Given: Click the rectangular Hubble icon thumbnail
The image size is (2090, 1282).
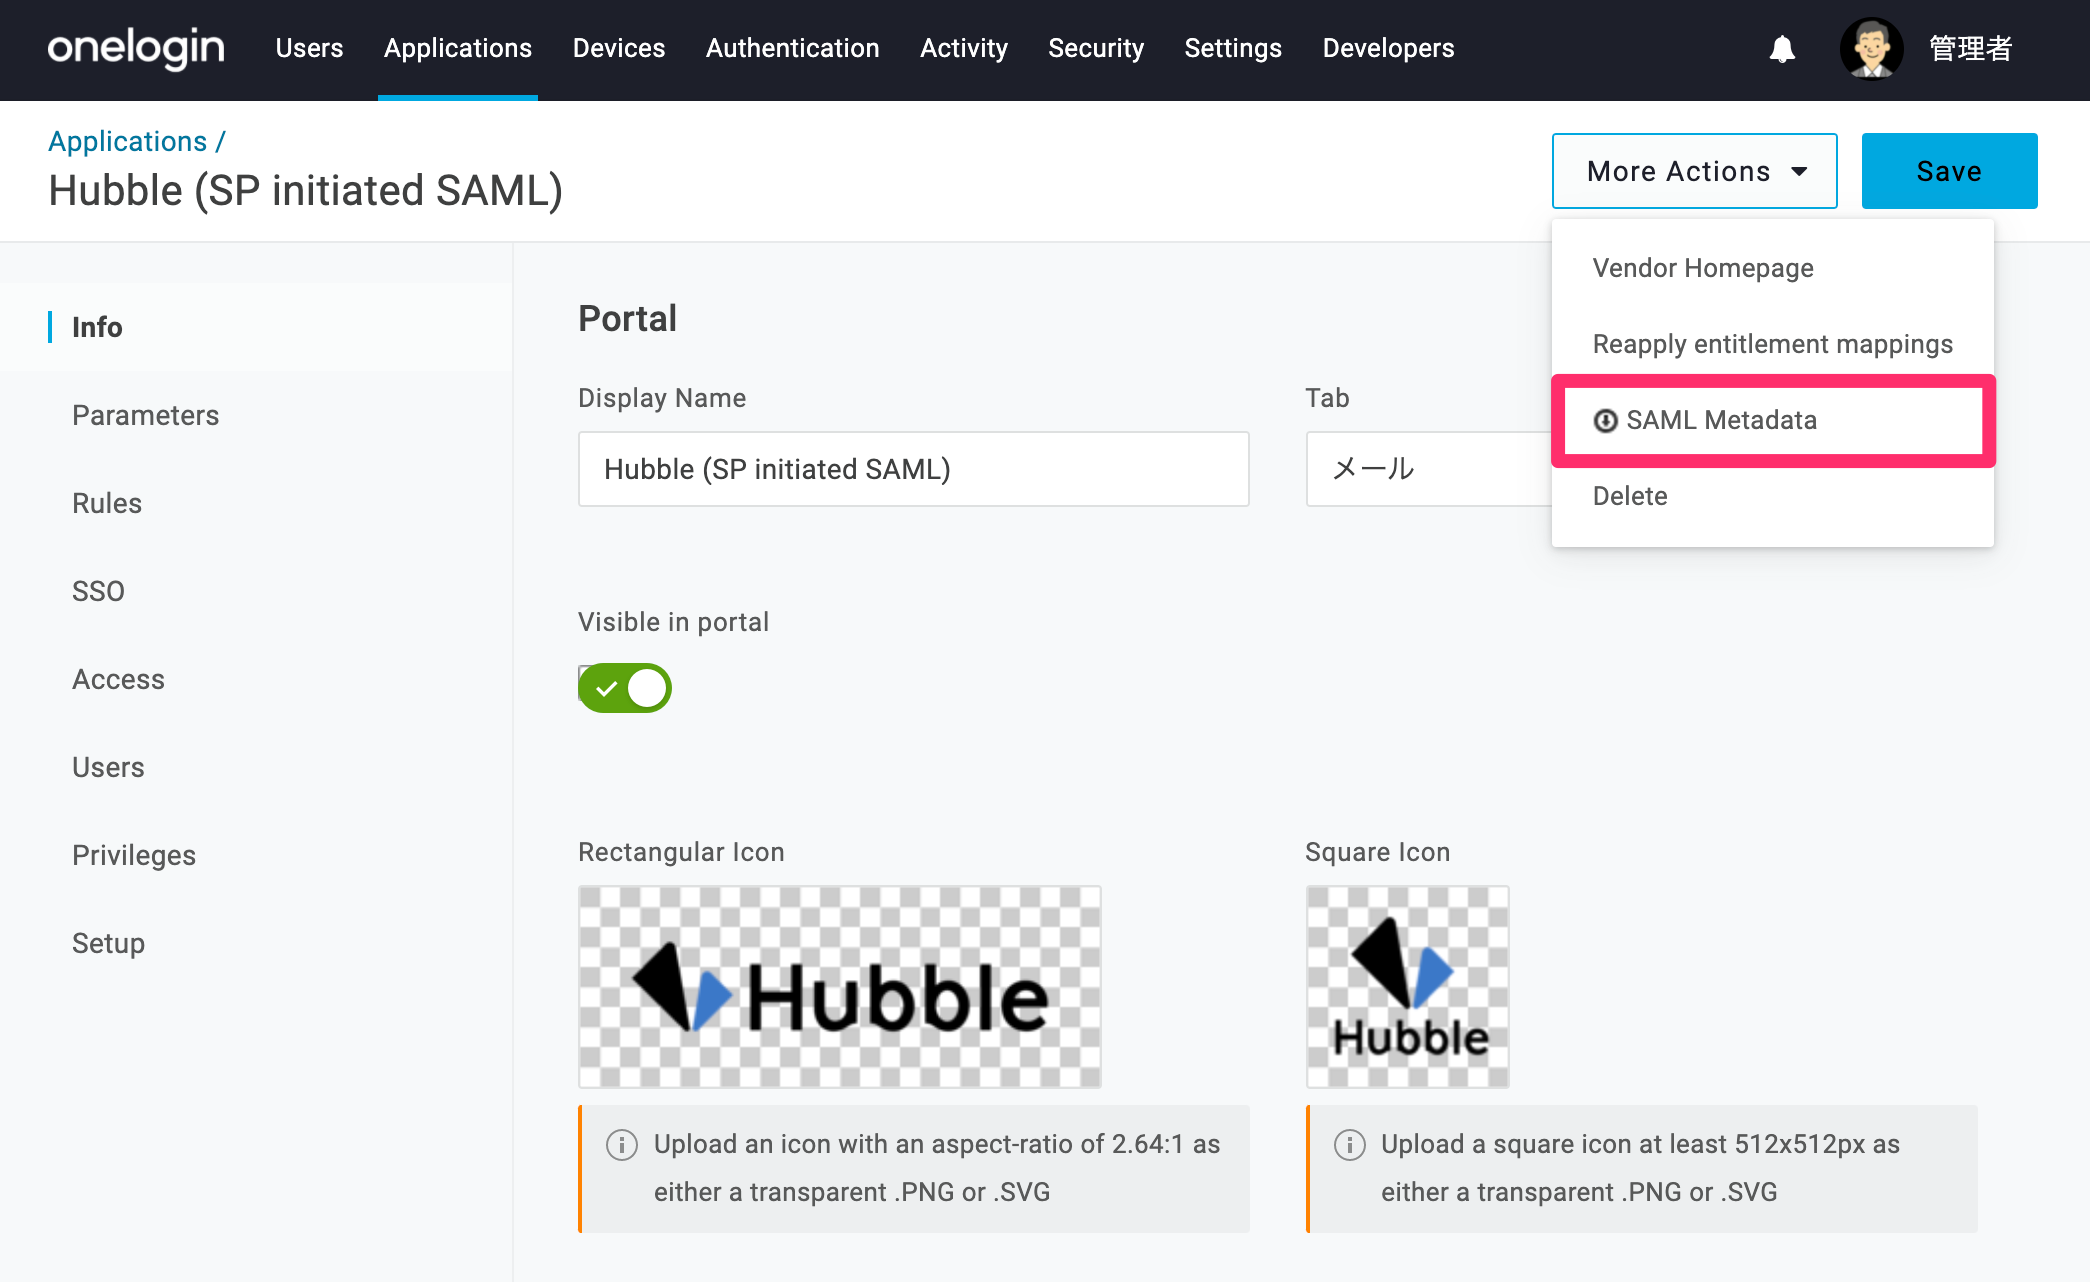Looking at the screenshot, I should click(x=840, y=987).
